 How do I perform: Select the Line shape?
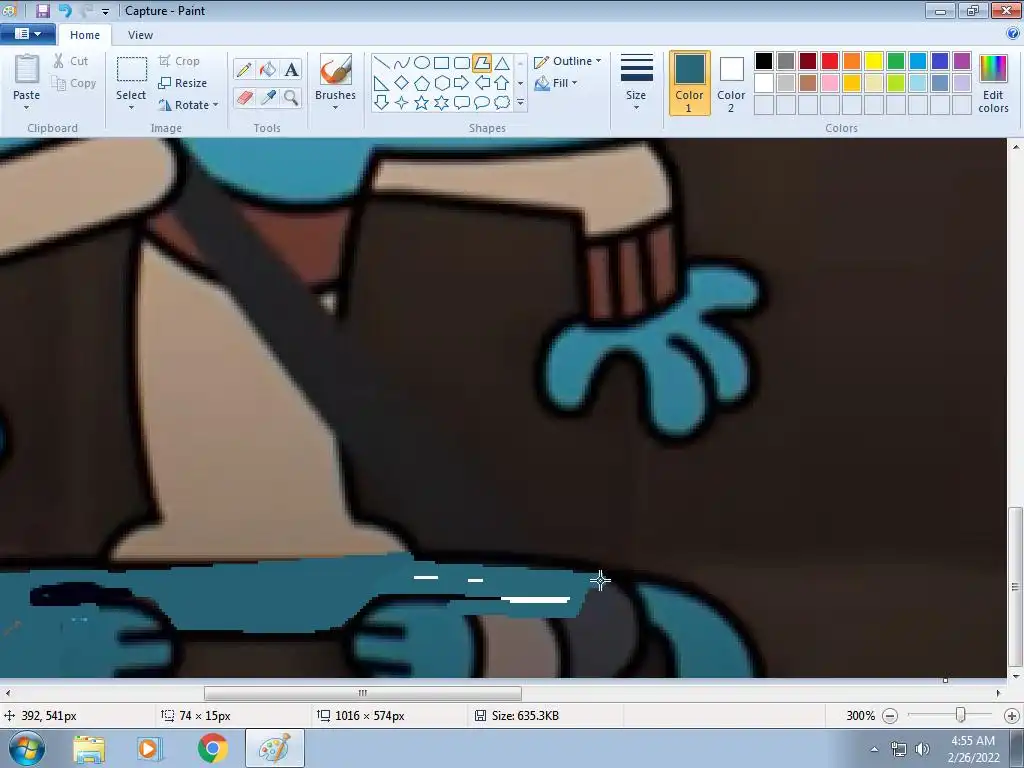click(x=382, y=63)
